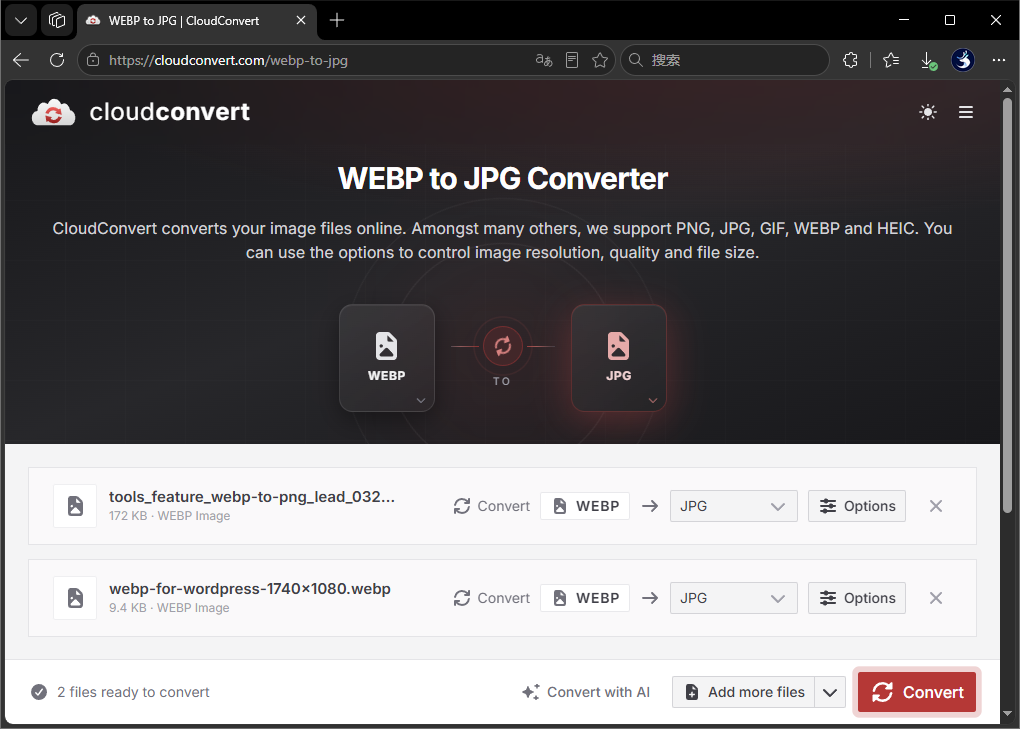
Task: View site info lock icon
Action: click(93, 60)
